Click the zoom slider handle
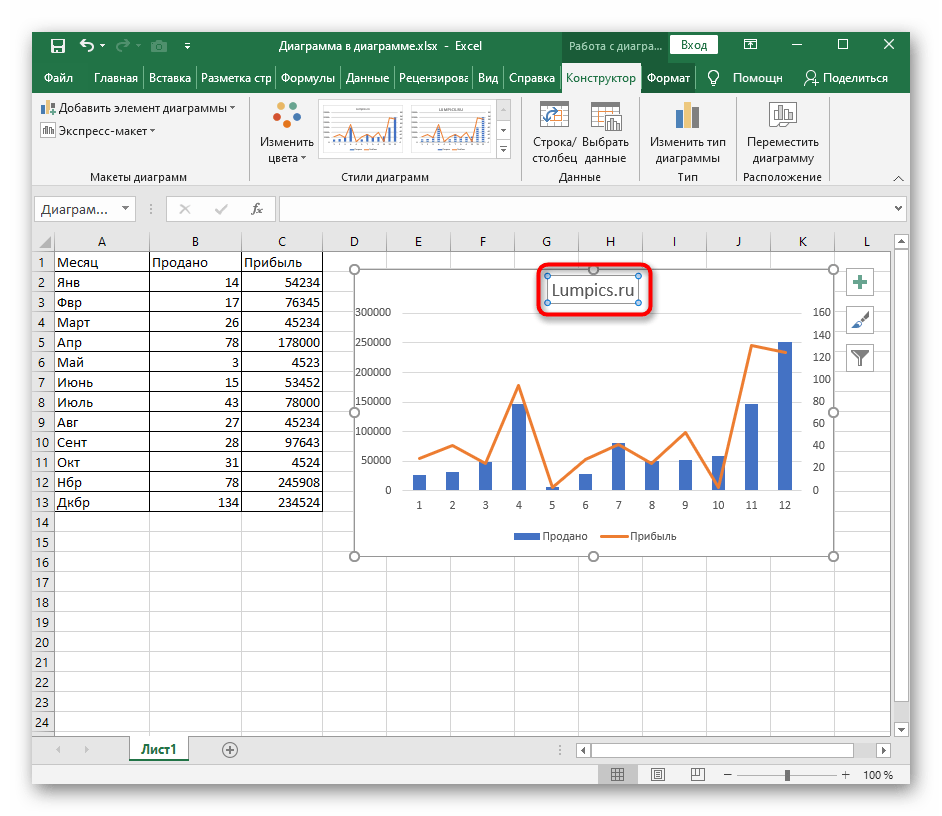 pyautogui.click(x=787, y=775)
